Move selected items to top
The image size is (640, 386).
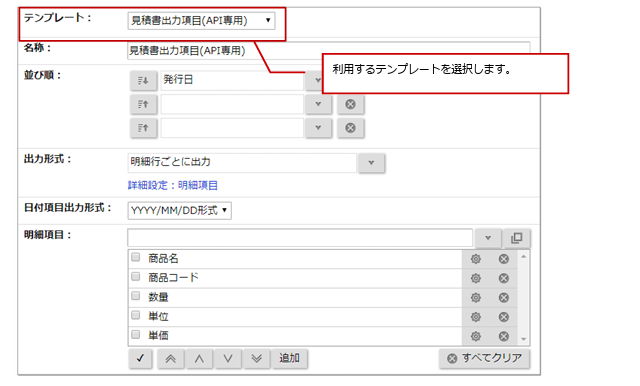[171, 359]
